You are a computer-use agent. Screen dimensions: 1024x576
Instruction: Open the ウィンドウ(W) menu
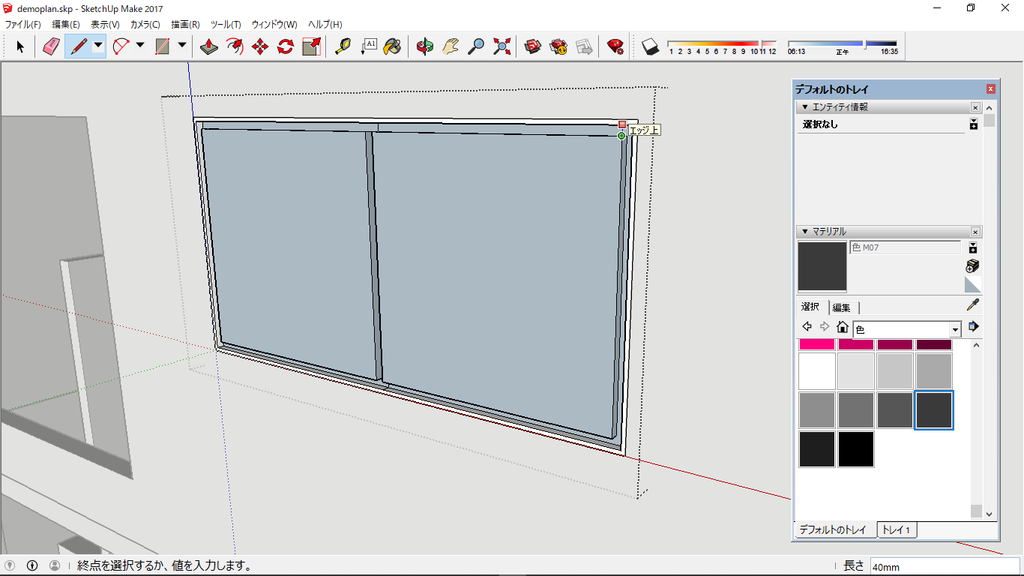274,24
